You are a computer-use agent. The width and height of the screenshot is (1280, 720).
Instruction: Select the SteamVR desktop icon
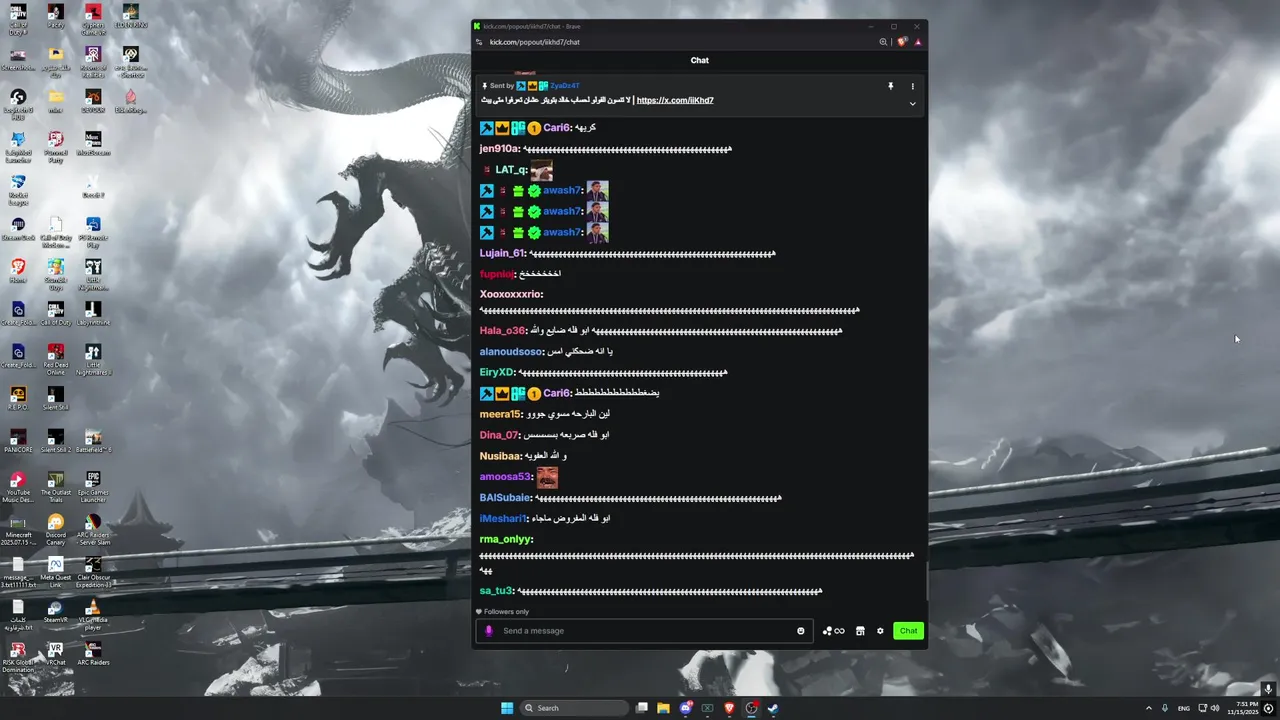click(x=55, y=613)
